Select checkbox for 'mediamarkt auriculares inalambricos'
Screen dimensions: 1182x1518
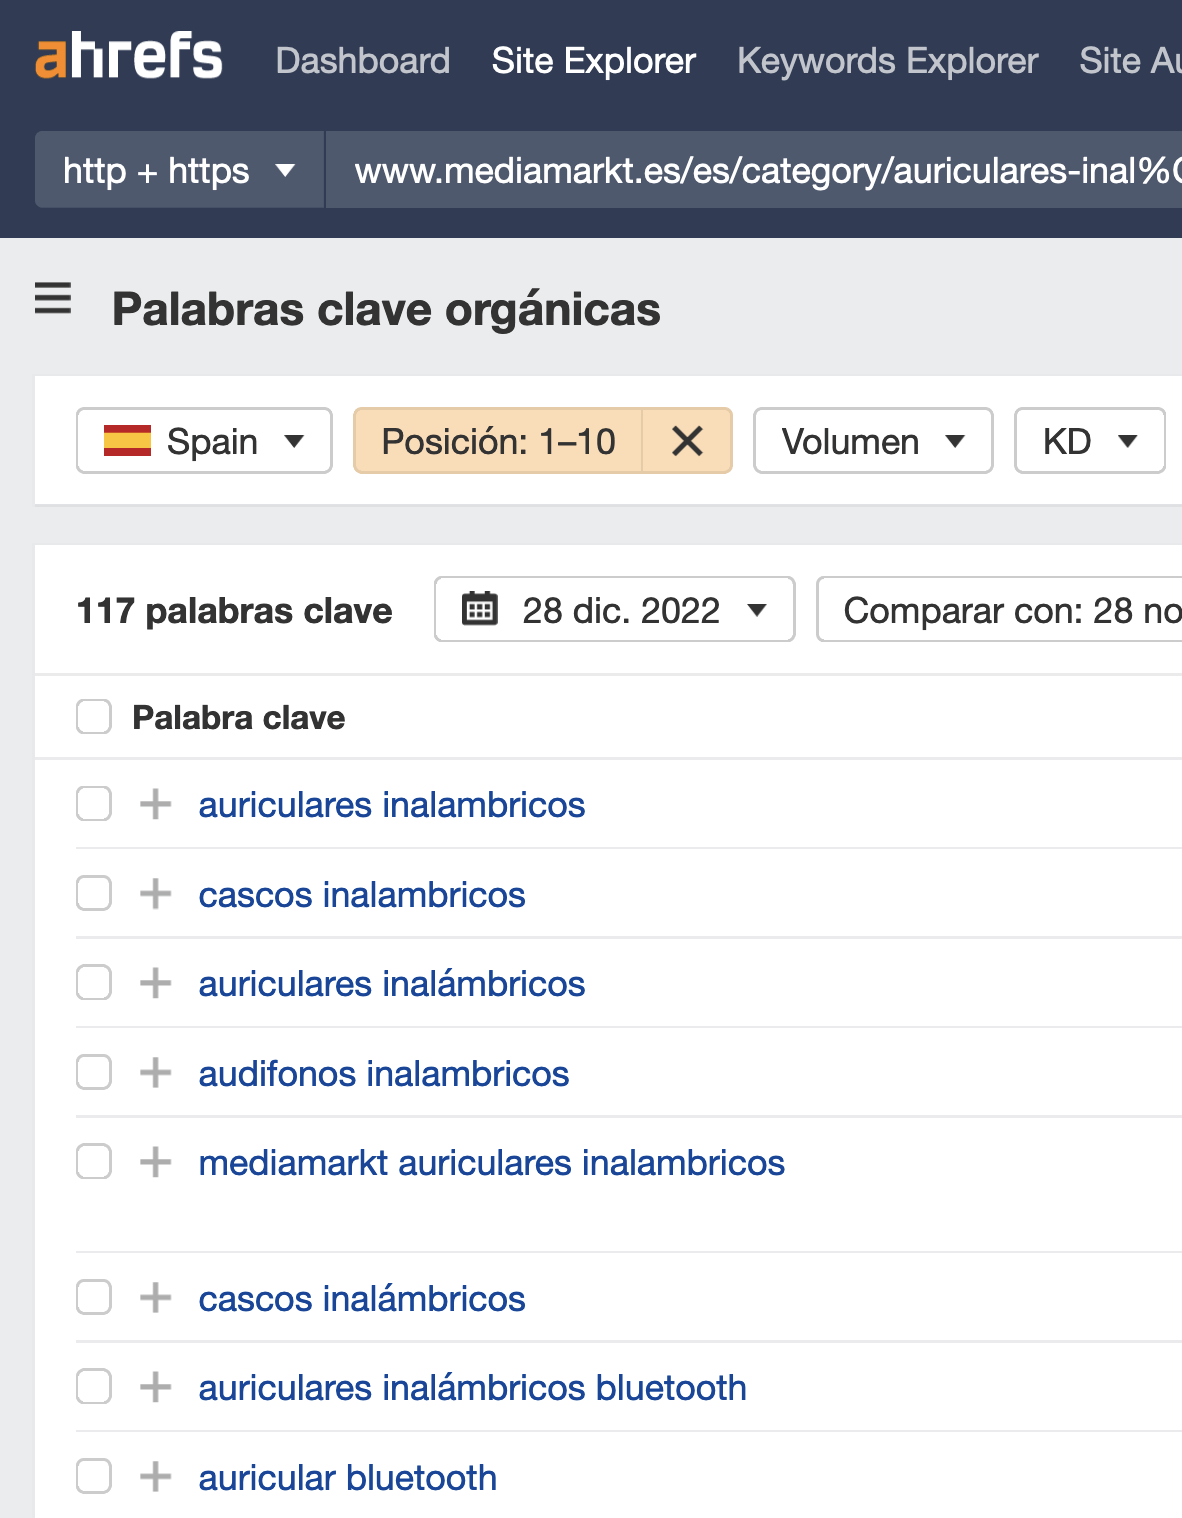click(94, 1162)
